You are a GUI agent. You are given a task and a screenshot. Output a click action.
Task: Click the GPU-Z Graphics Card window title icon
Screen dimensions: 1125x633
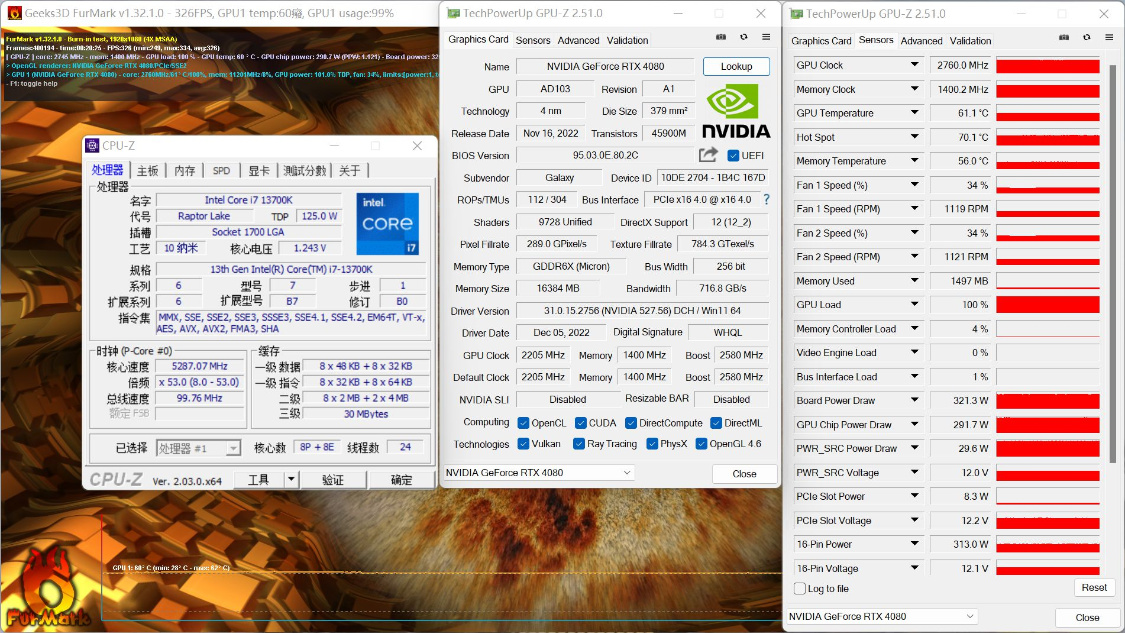453,13
